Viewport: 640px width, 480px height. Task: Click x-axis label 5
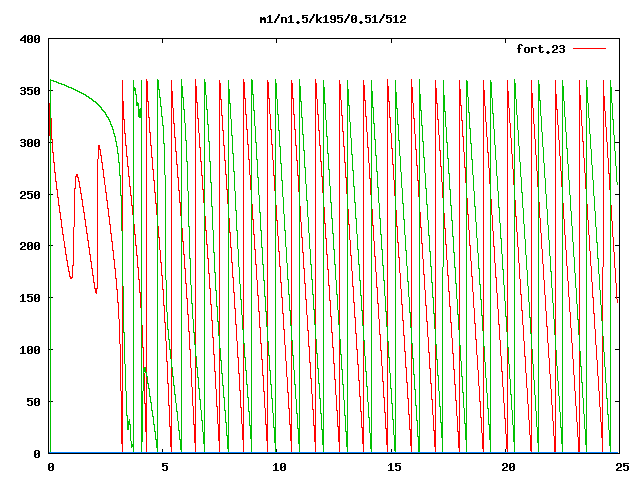click(164, 467)
